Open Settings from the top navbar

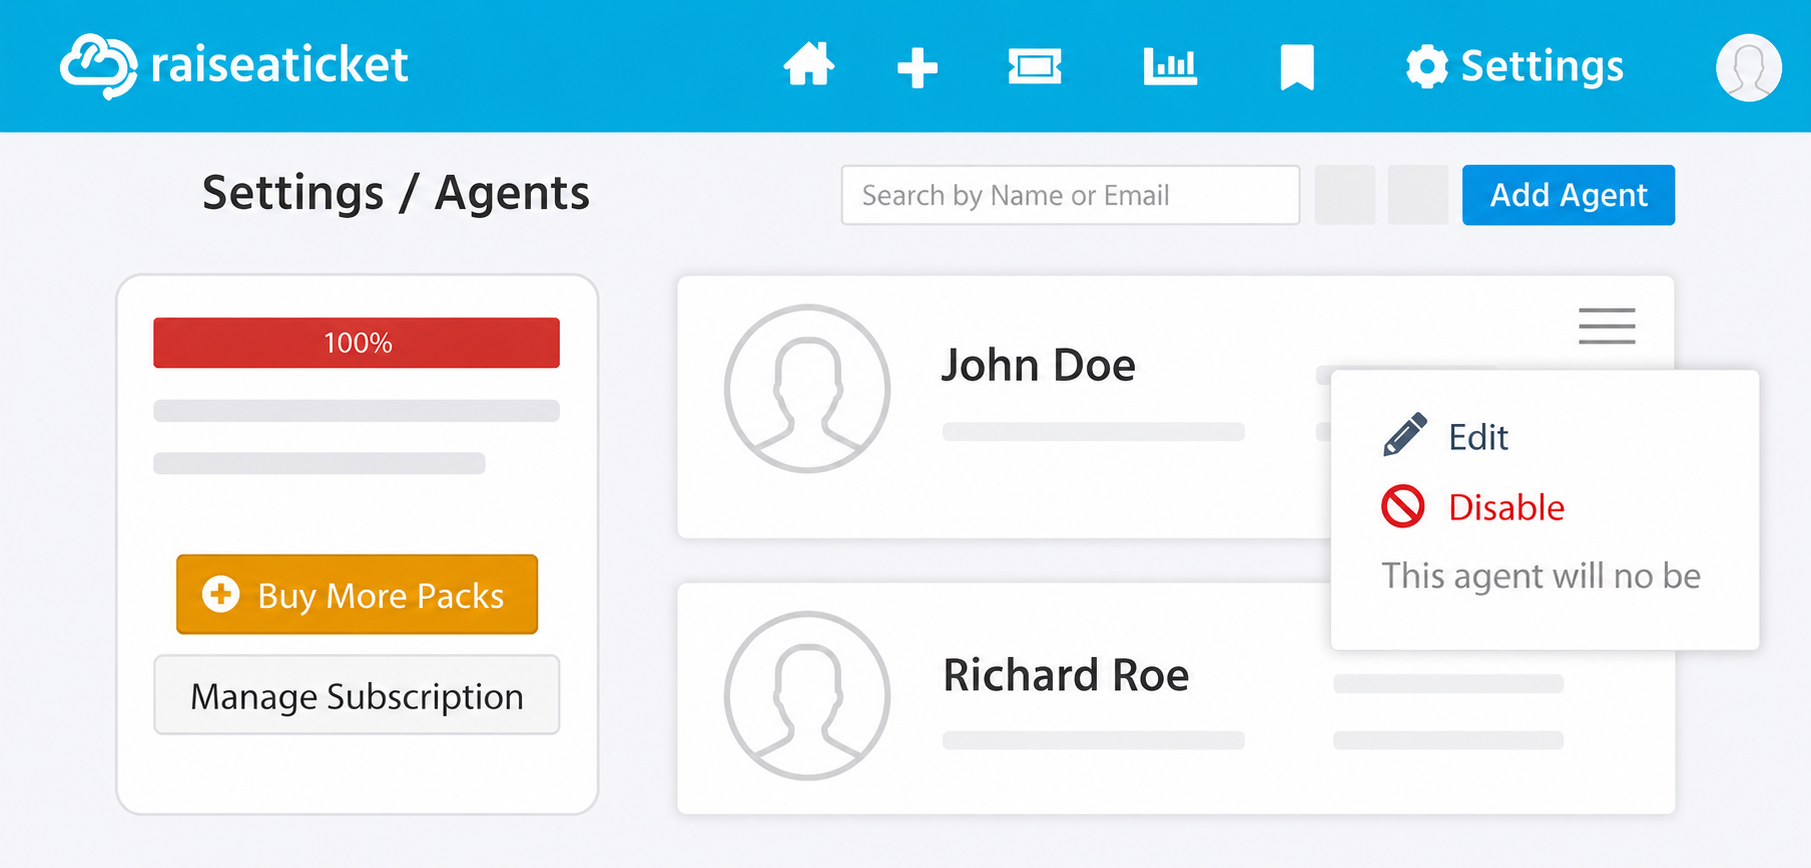coord(1514,66)
